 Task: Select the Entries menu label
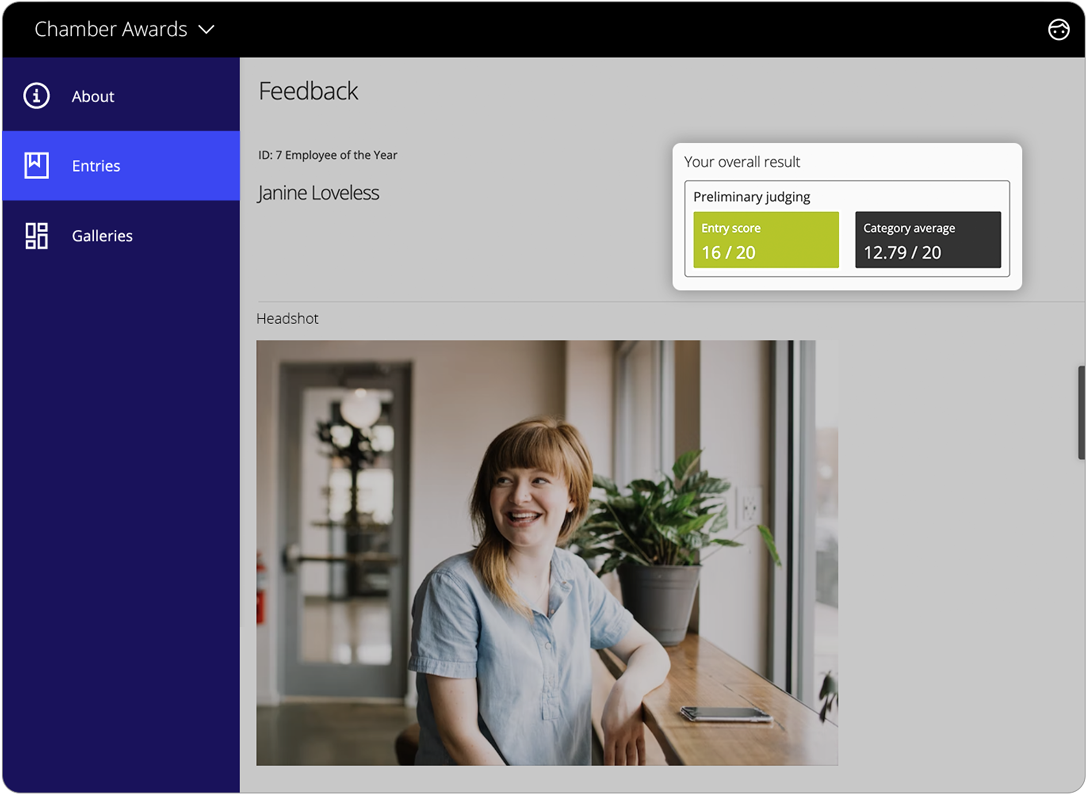point(96,167)
